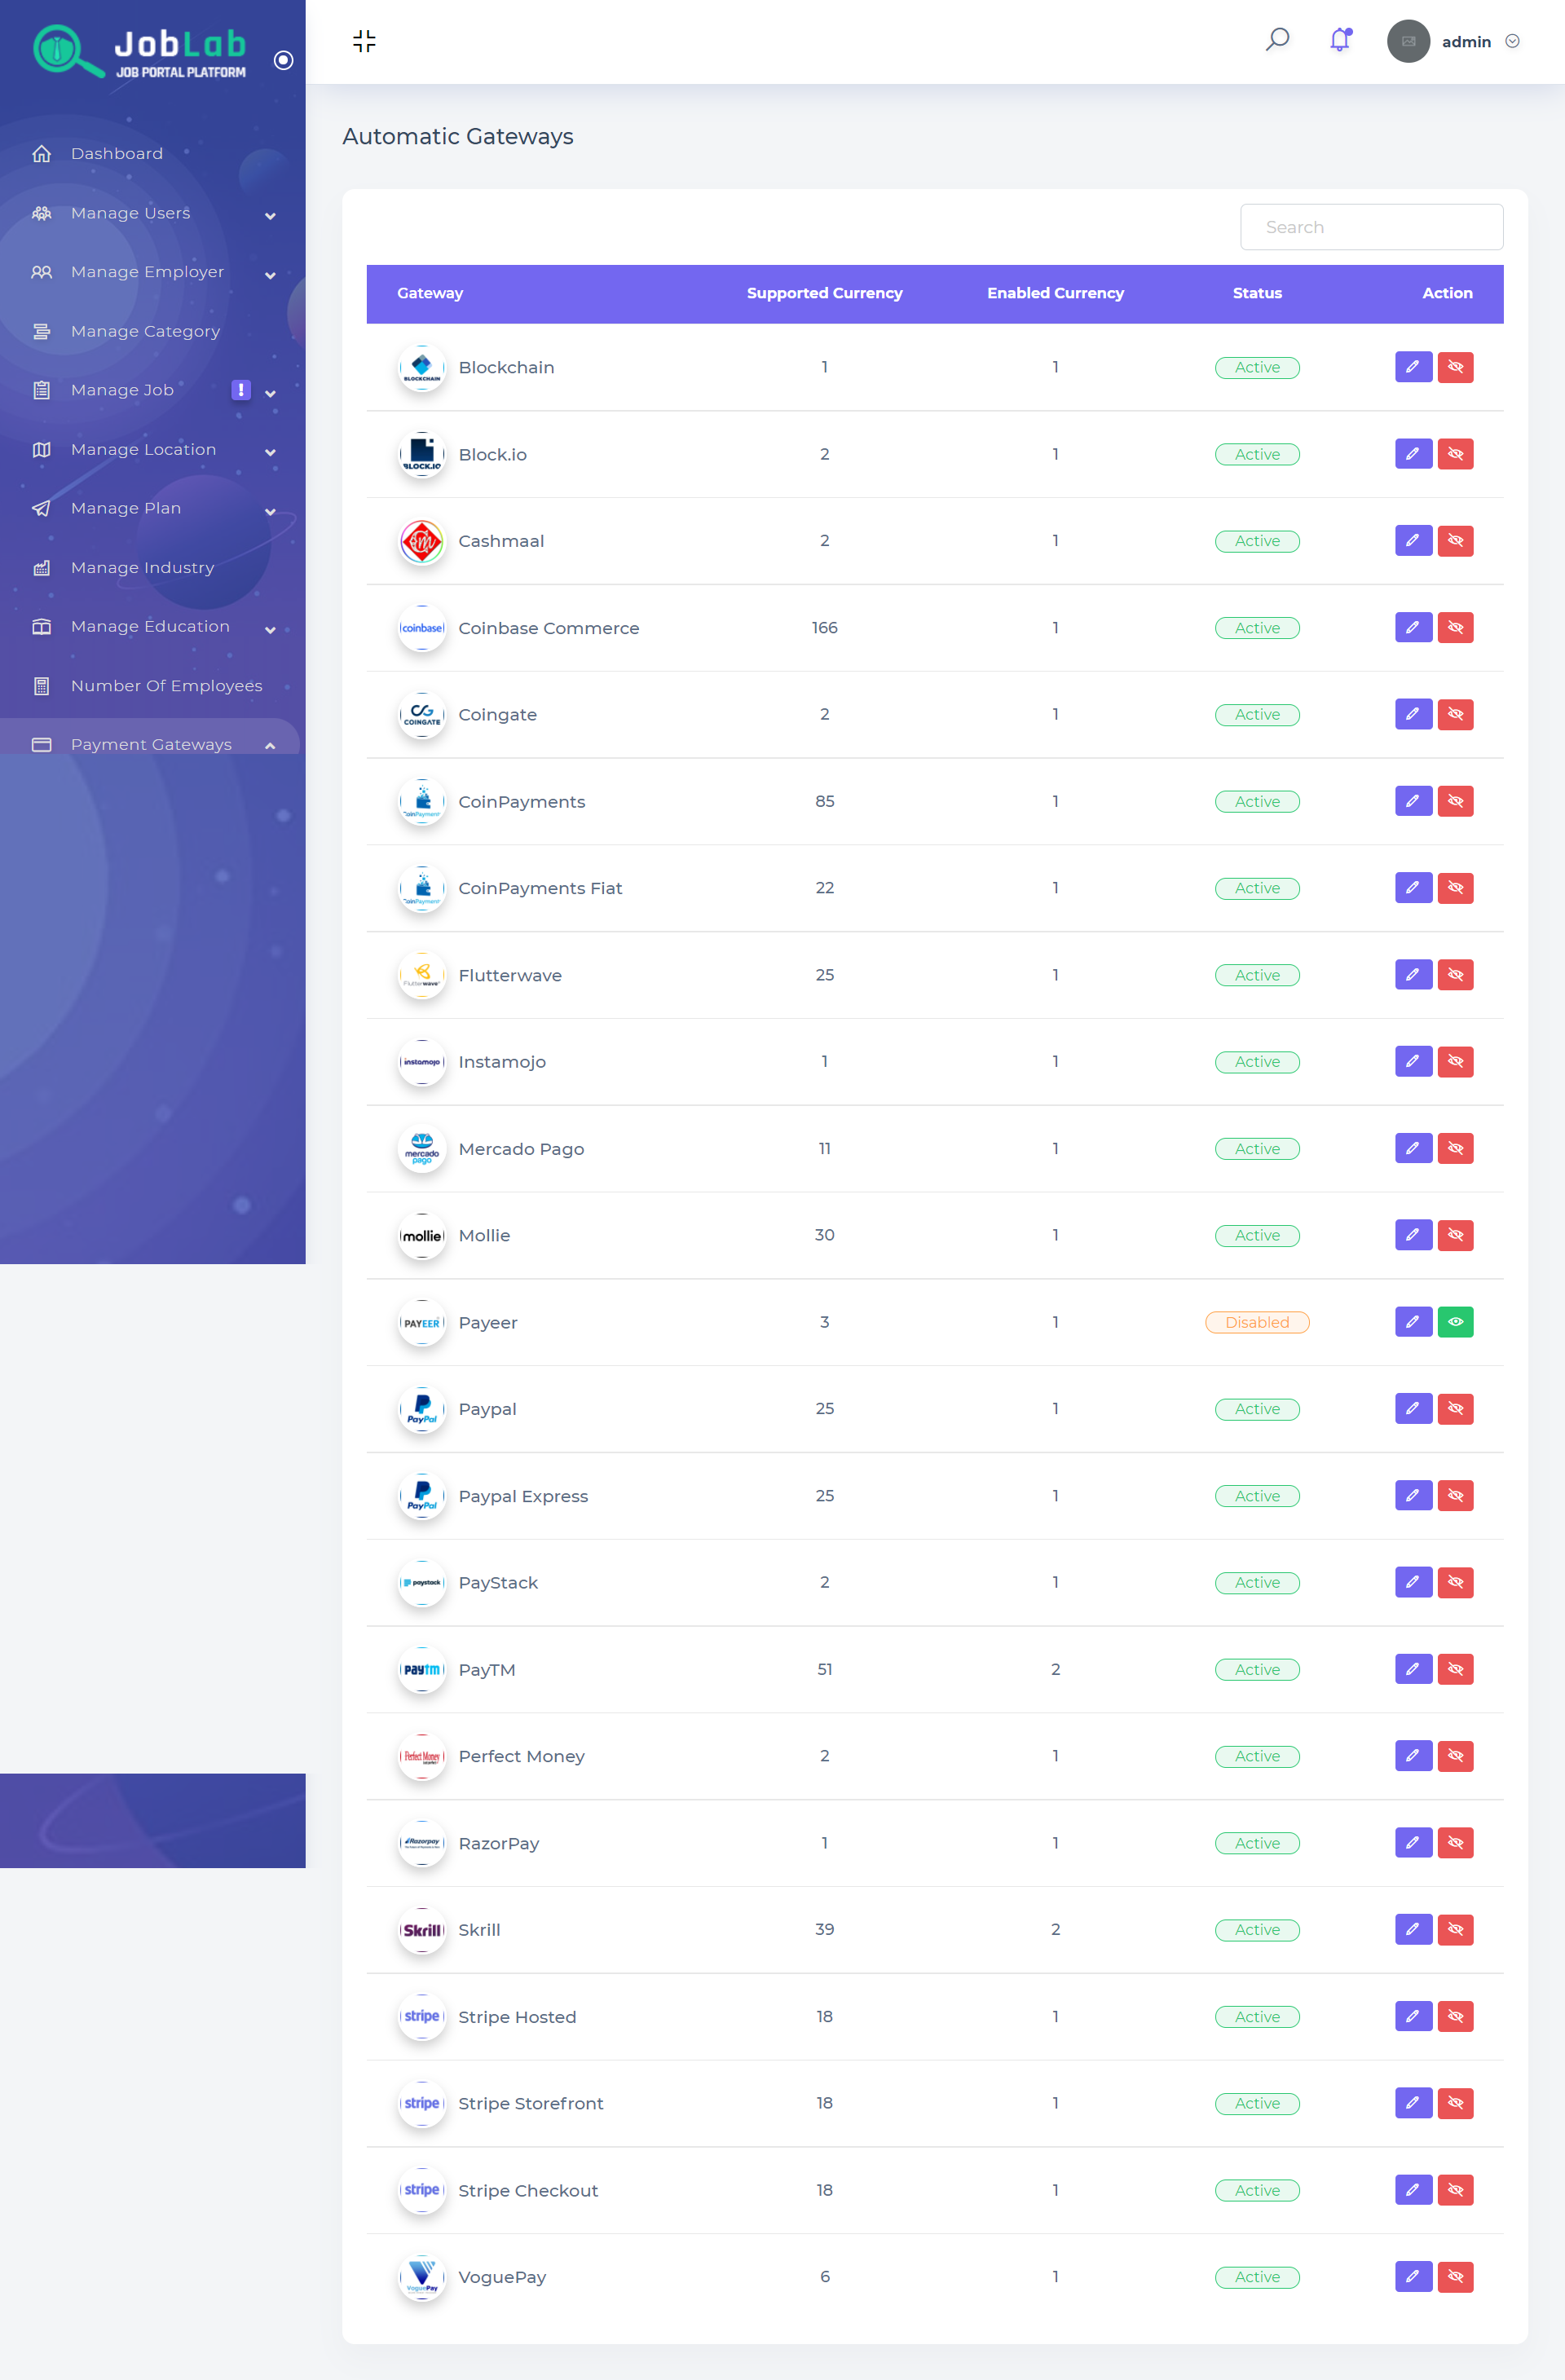The height and width of the screenshot is (2380, 1565).
Task: Disable the Blockchain gateway via the eye icon
Action: (1456, 367)
